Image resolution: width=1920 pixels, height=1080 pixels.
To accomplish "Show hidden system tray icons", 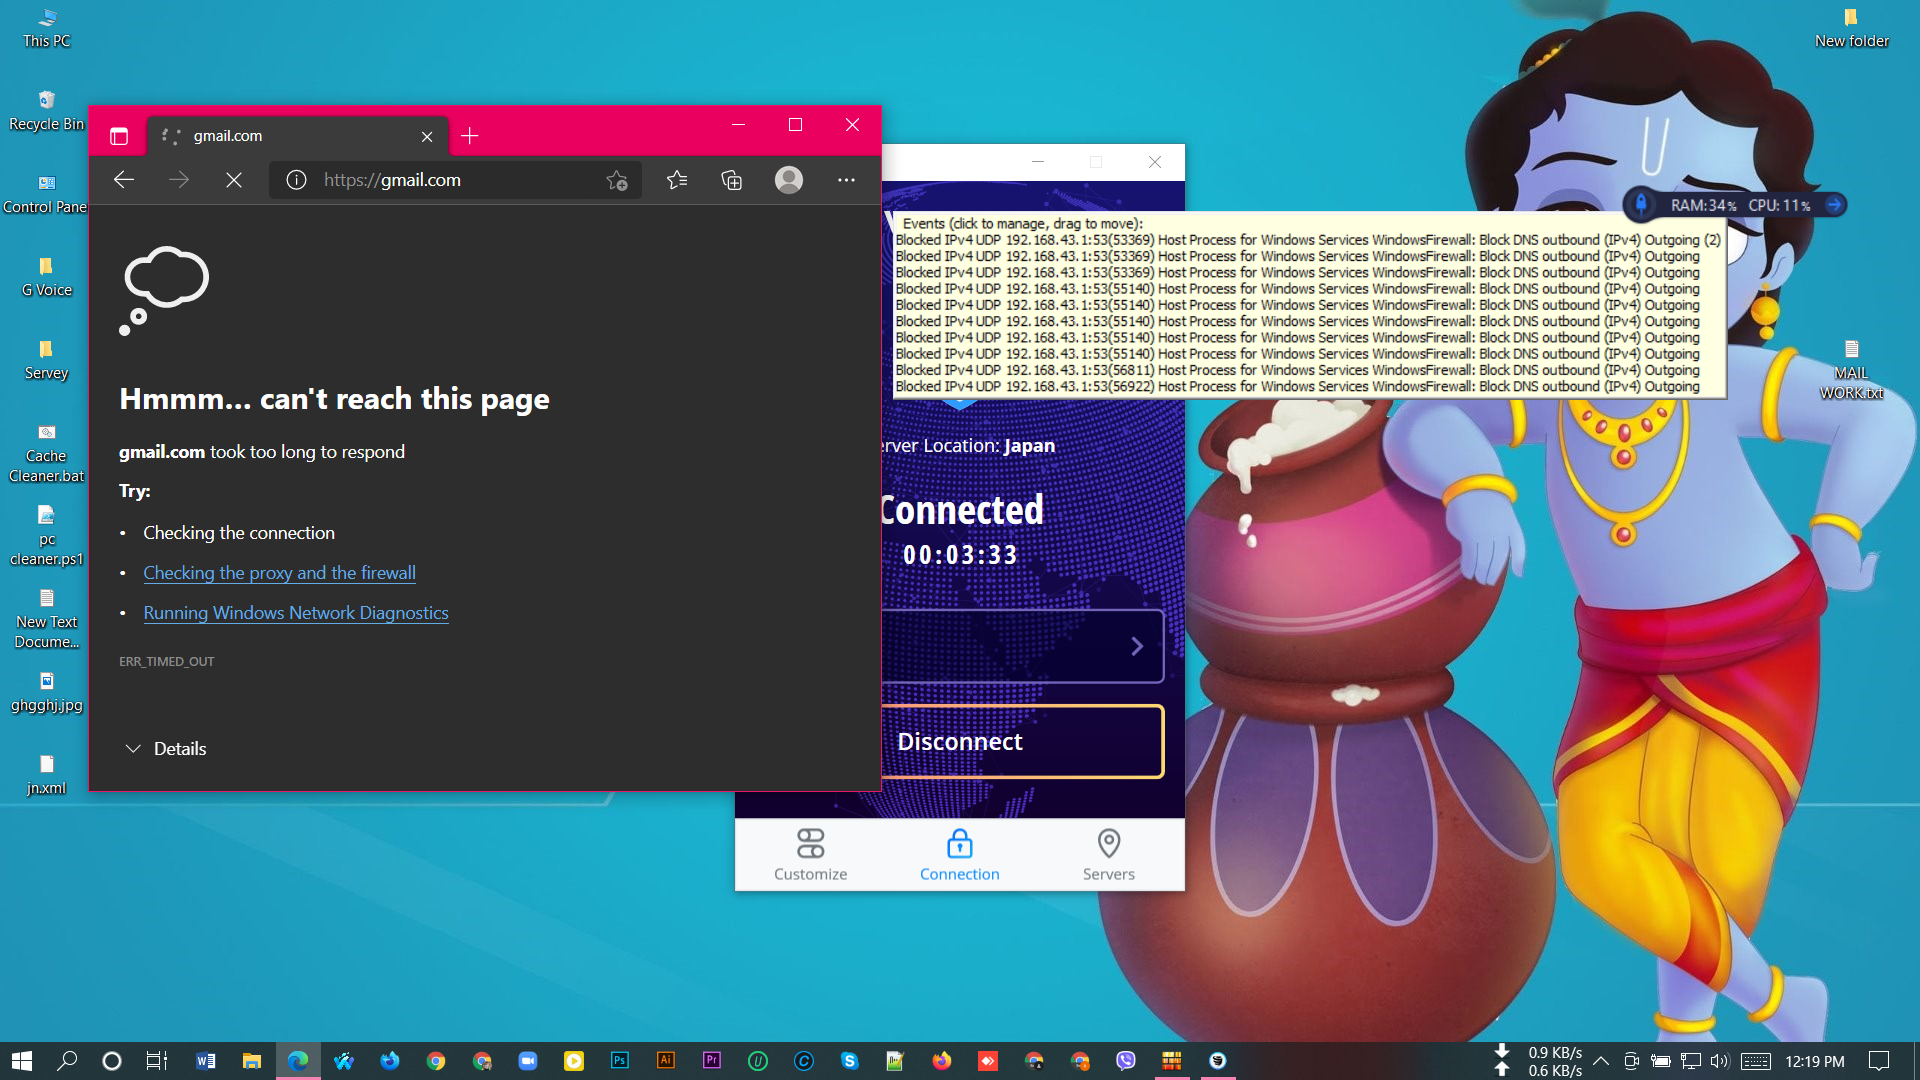I will 1601,1061.
